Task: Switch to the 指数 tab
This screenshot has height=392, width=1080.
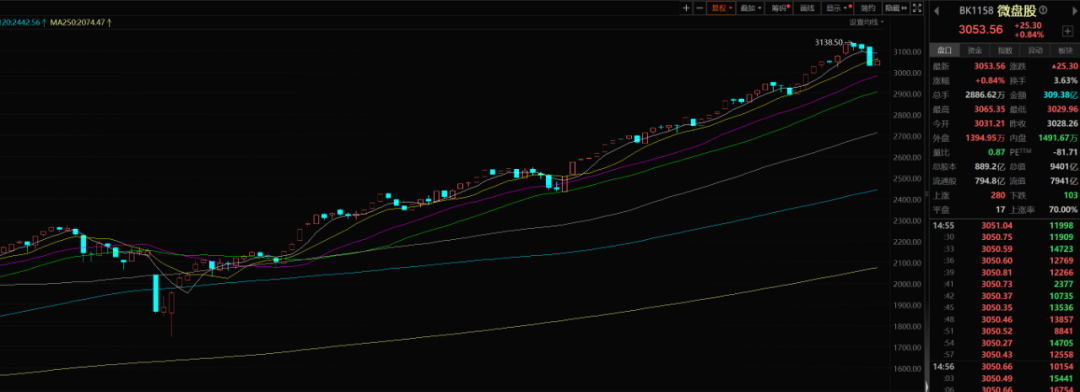Action: pyautogui.click(x=1005, y=50)
